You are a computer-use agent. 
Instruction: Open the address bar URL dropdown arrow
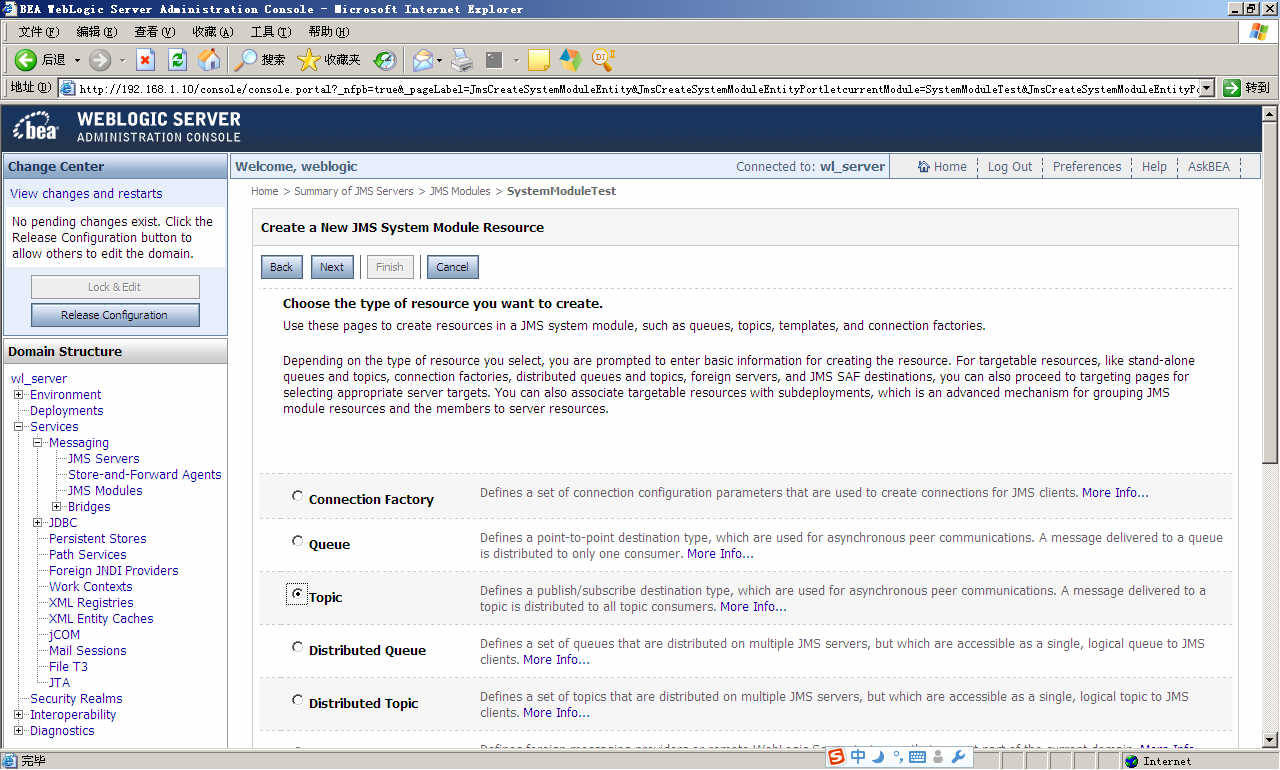[1207, 88]
